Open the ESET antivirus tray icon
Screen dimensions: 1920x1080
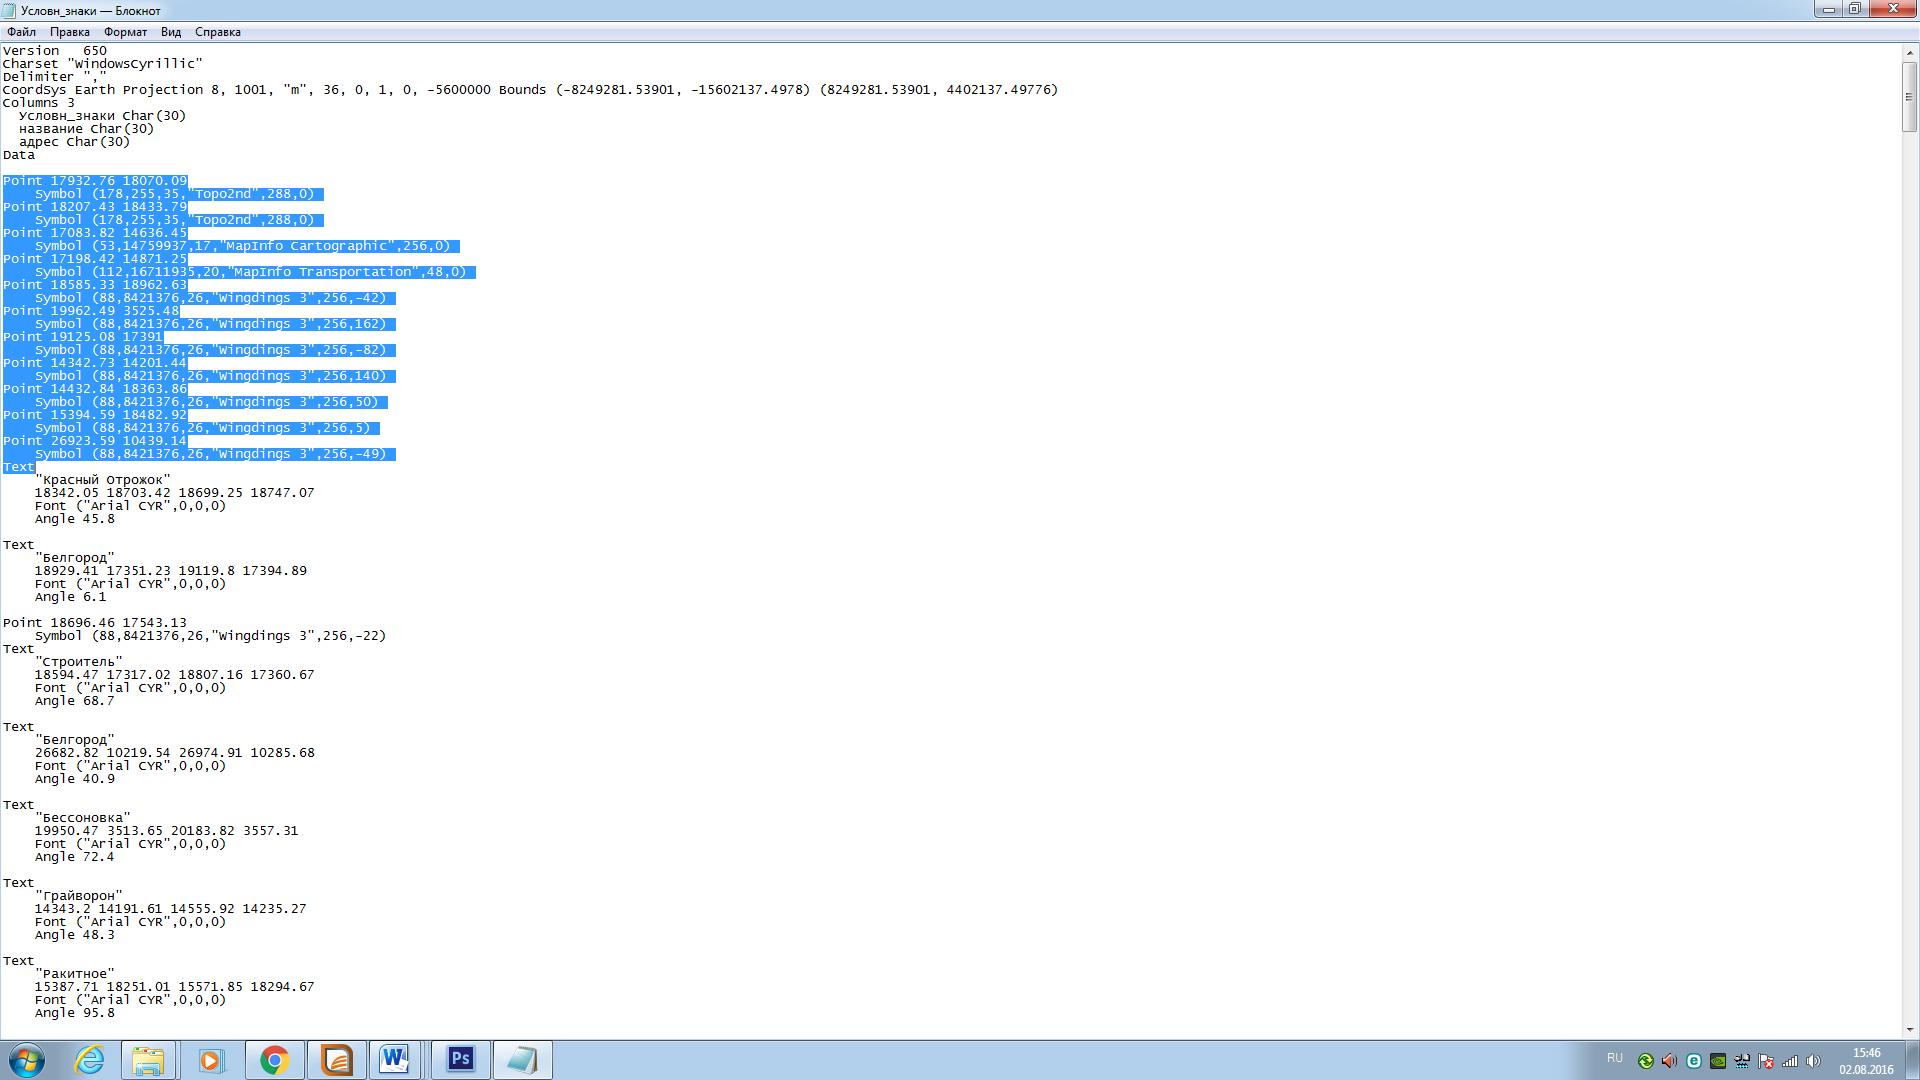pyautogui.click(x=1694, y=1061)
